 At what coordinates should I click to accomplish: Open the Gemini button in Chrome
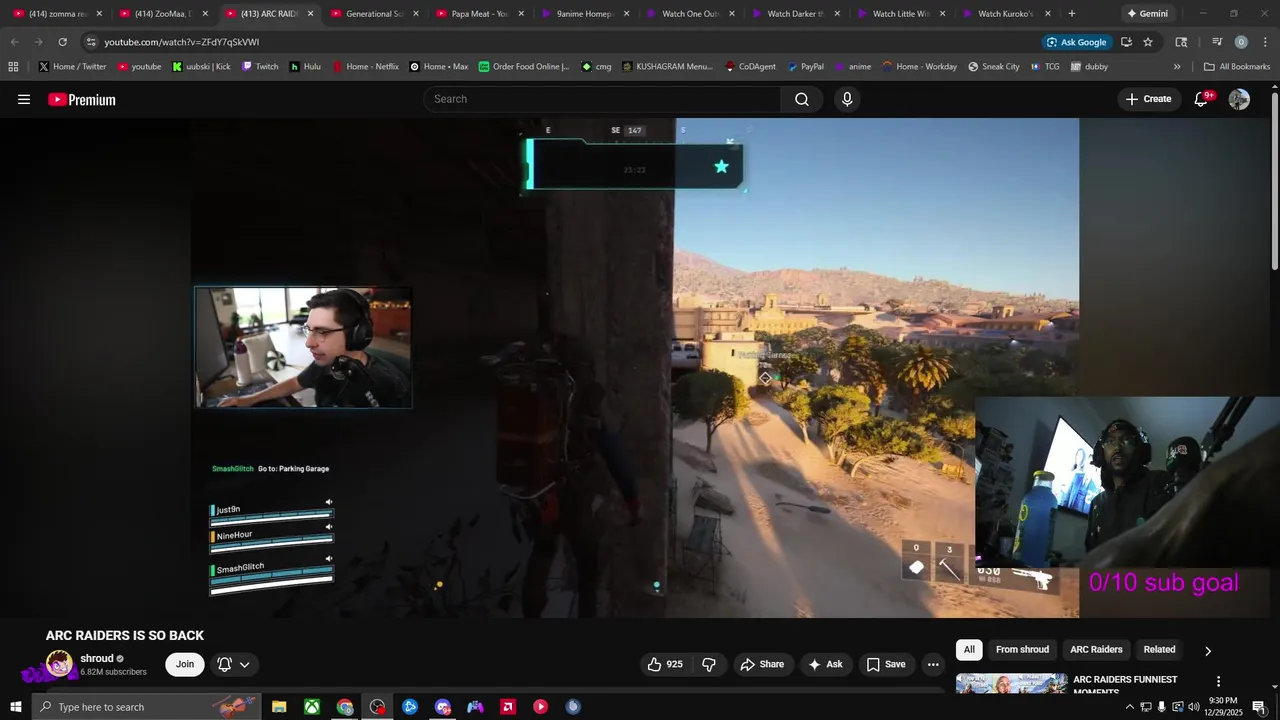click(x=1146, y=14)
